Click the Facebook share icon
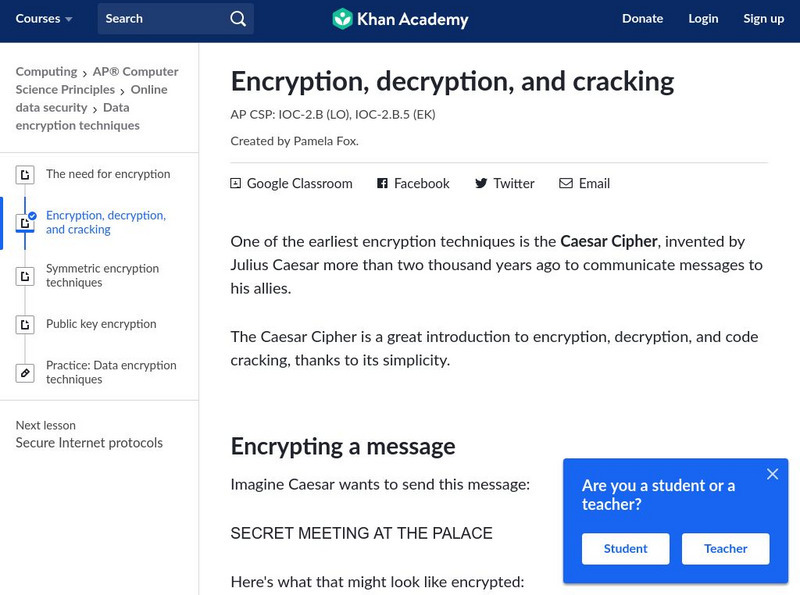Screen dimensions: 800x595 pos(382,183)
